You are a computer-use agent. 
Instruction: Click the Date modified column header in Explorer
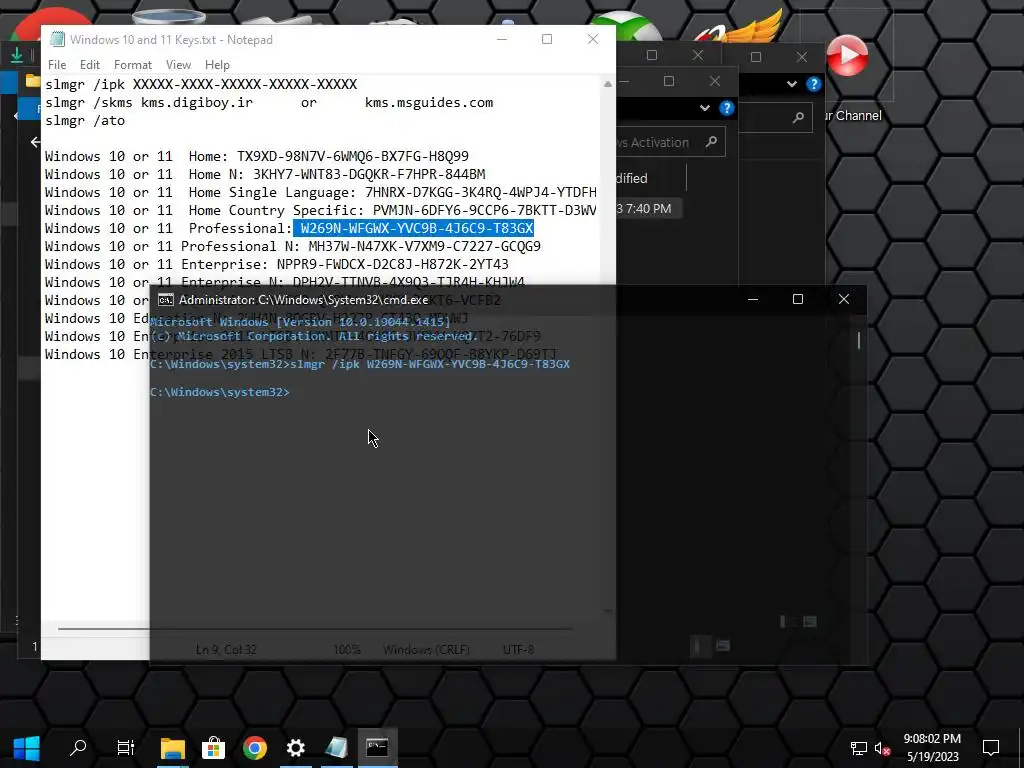(650, 178)
